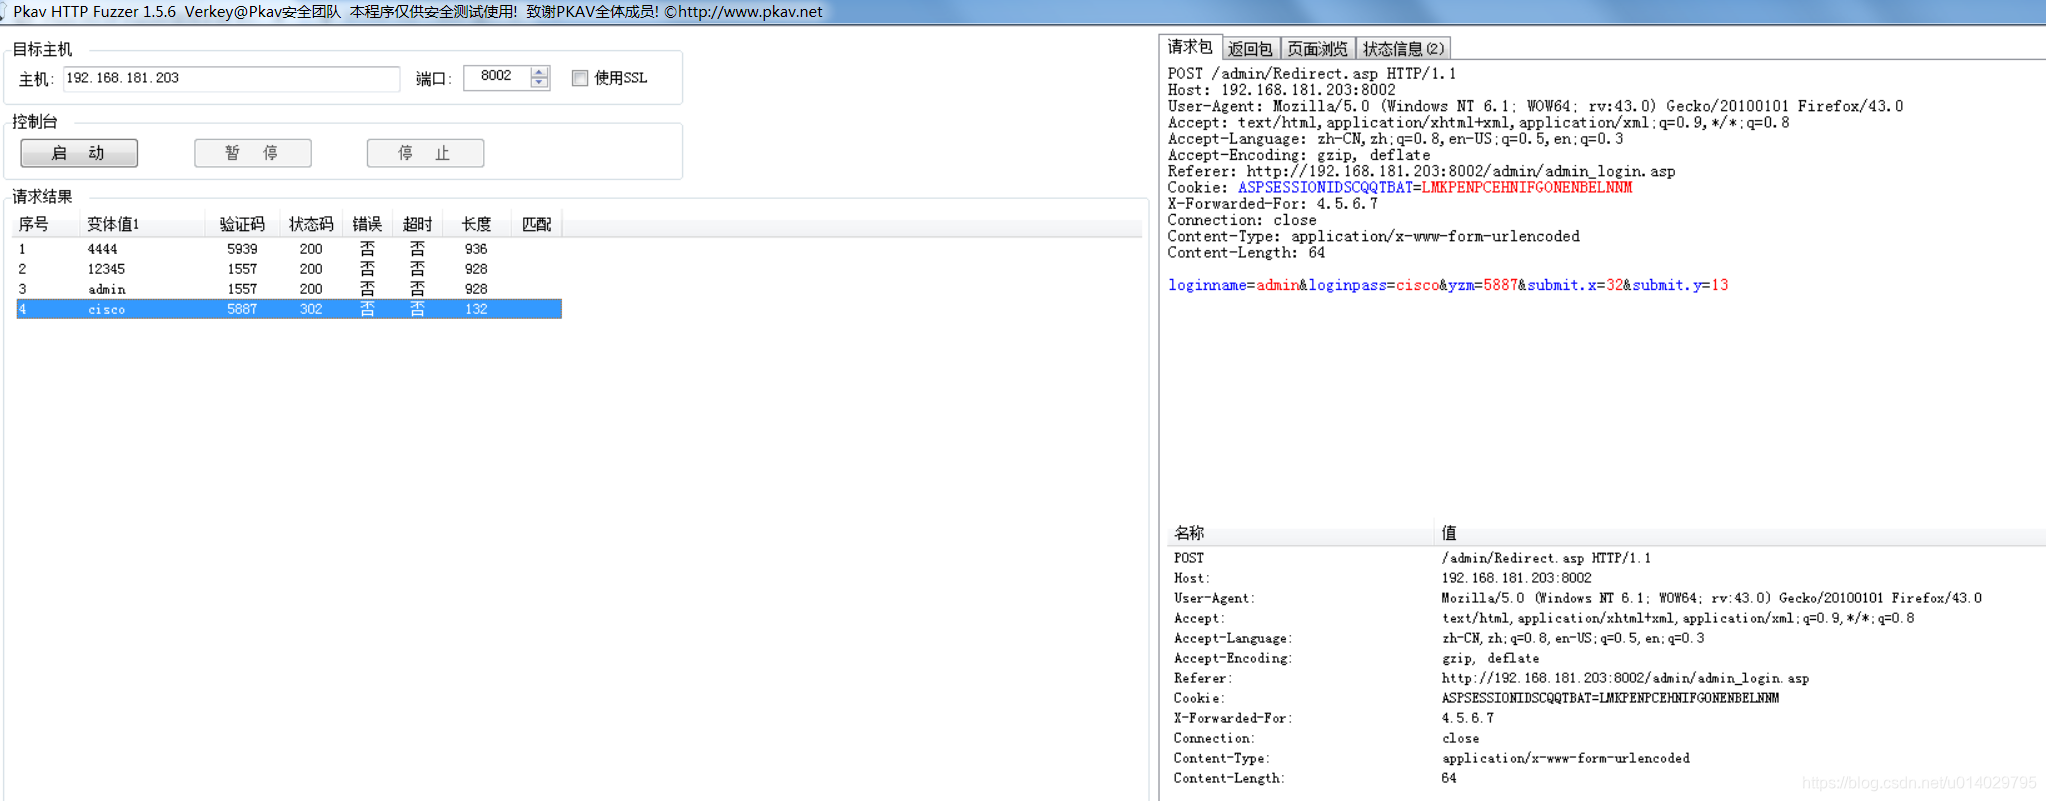Select the Cookie: row in header table
Image resolution: width=2046 pixels, height=801 pixels.
tap(1606, 698)
